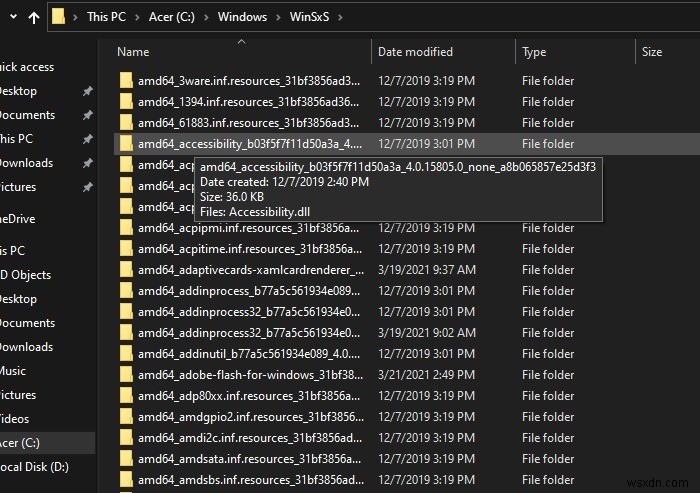Viewport: 700px width, 493px height.
Task: Expand chevron between Windows and WinSxS
Action: tap(278, 17)
